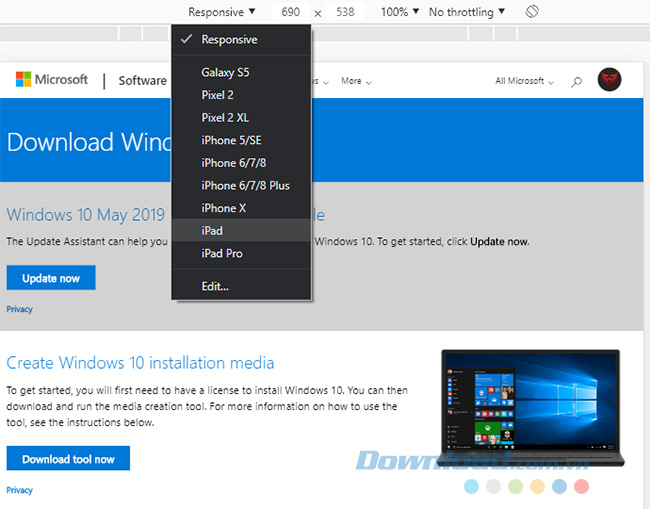Choose iPhone 6/7/8 device
Viewport: 650px width, 509px height.
click(x=241, y=163)
